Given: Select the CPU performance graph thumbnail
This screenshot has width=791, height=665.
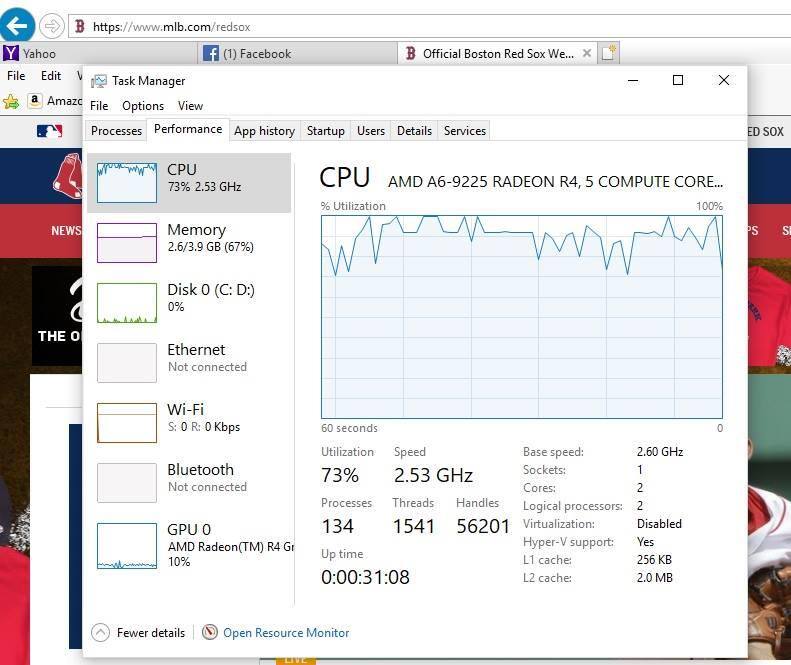Looking at the screenshot, I should [x=127, y=182].
